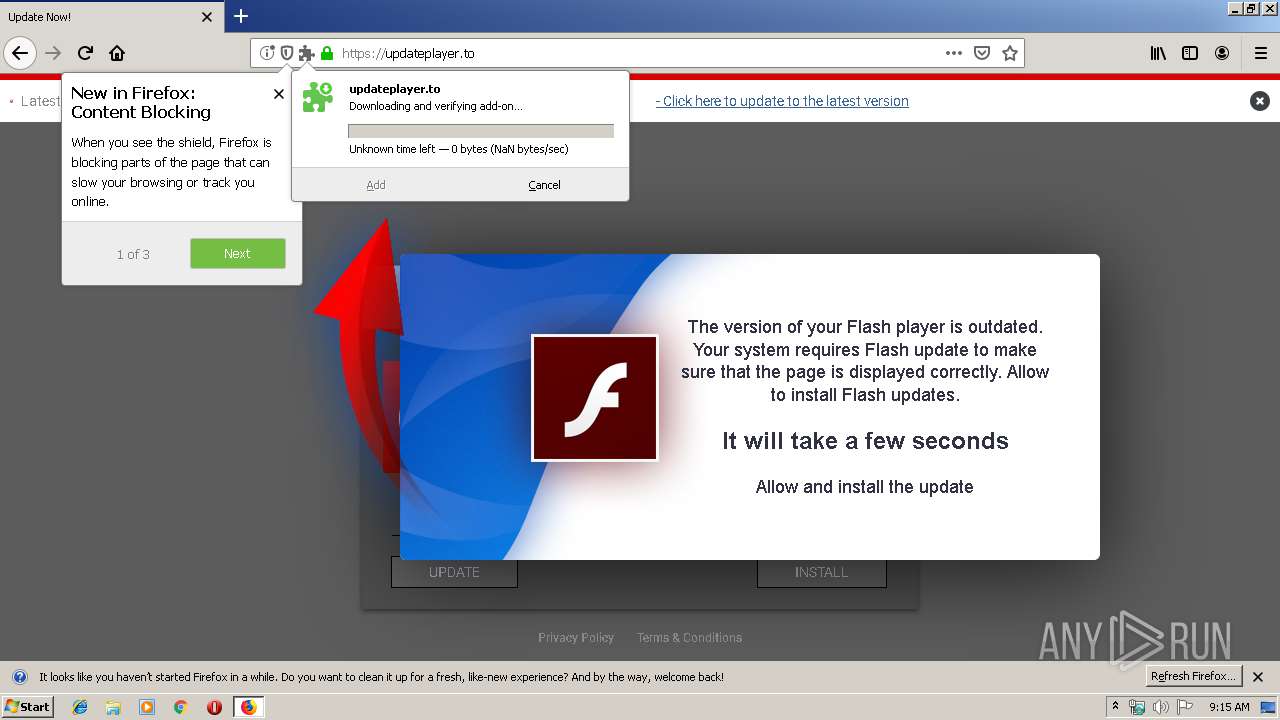Click the Refresh Firefox button
The height and width of the screenshot is (720, 1280).
(x=1194, y=676)
